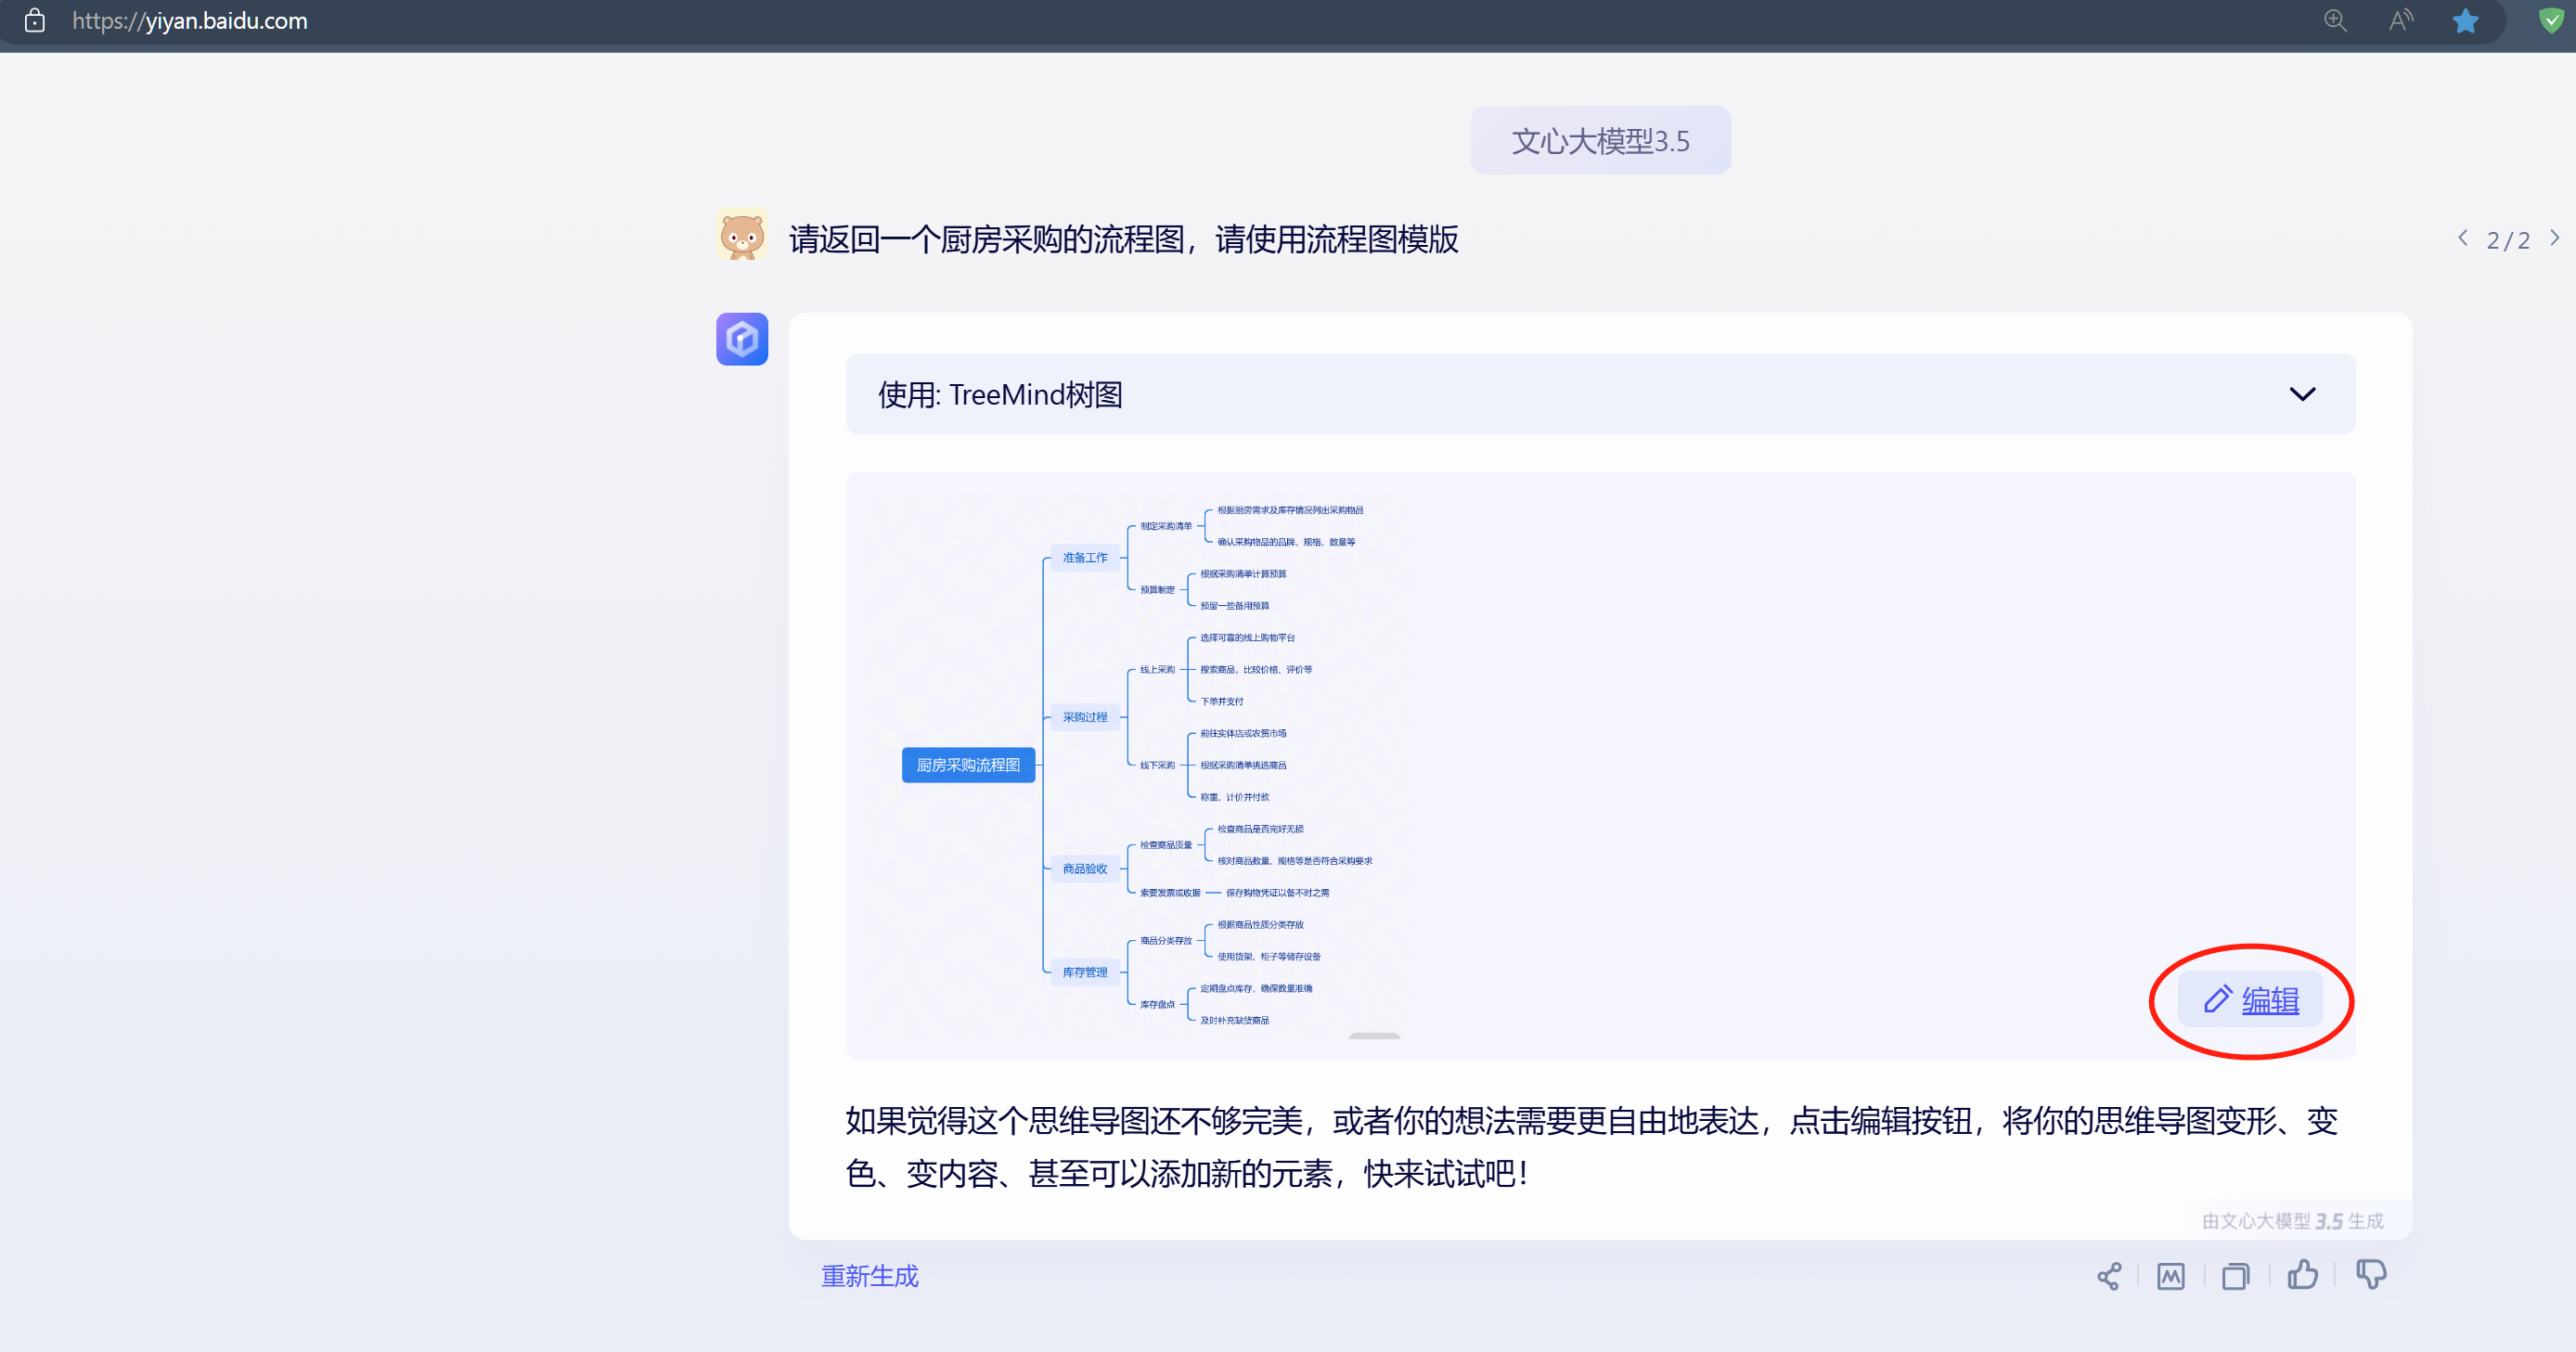Click the 使用: TreeMind树图 plugin bar
Screen dimensions: 2576x1352
(1601, 394)
